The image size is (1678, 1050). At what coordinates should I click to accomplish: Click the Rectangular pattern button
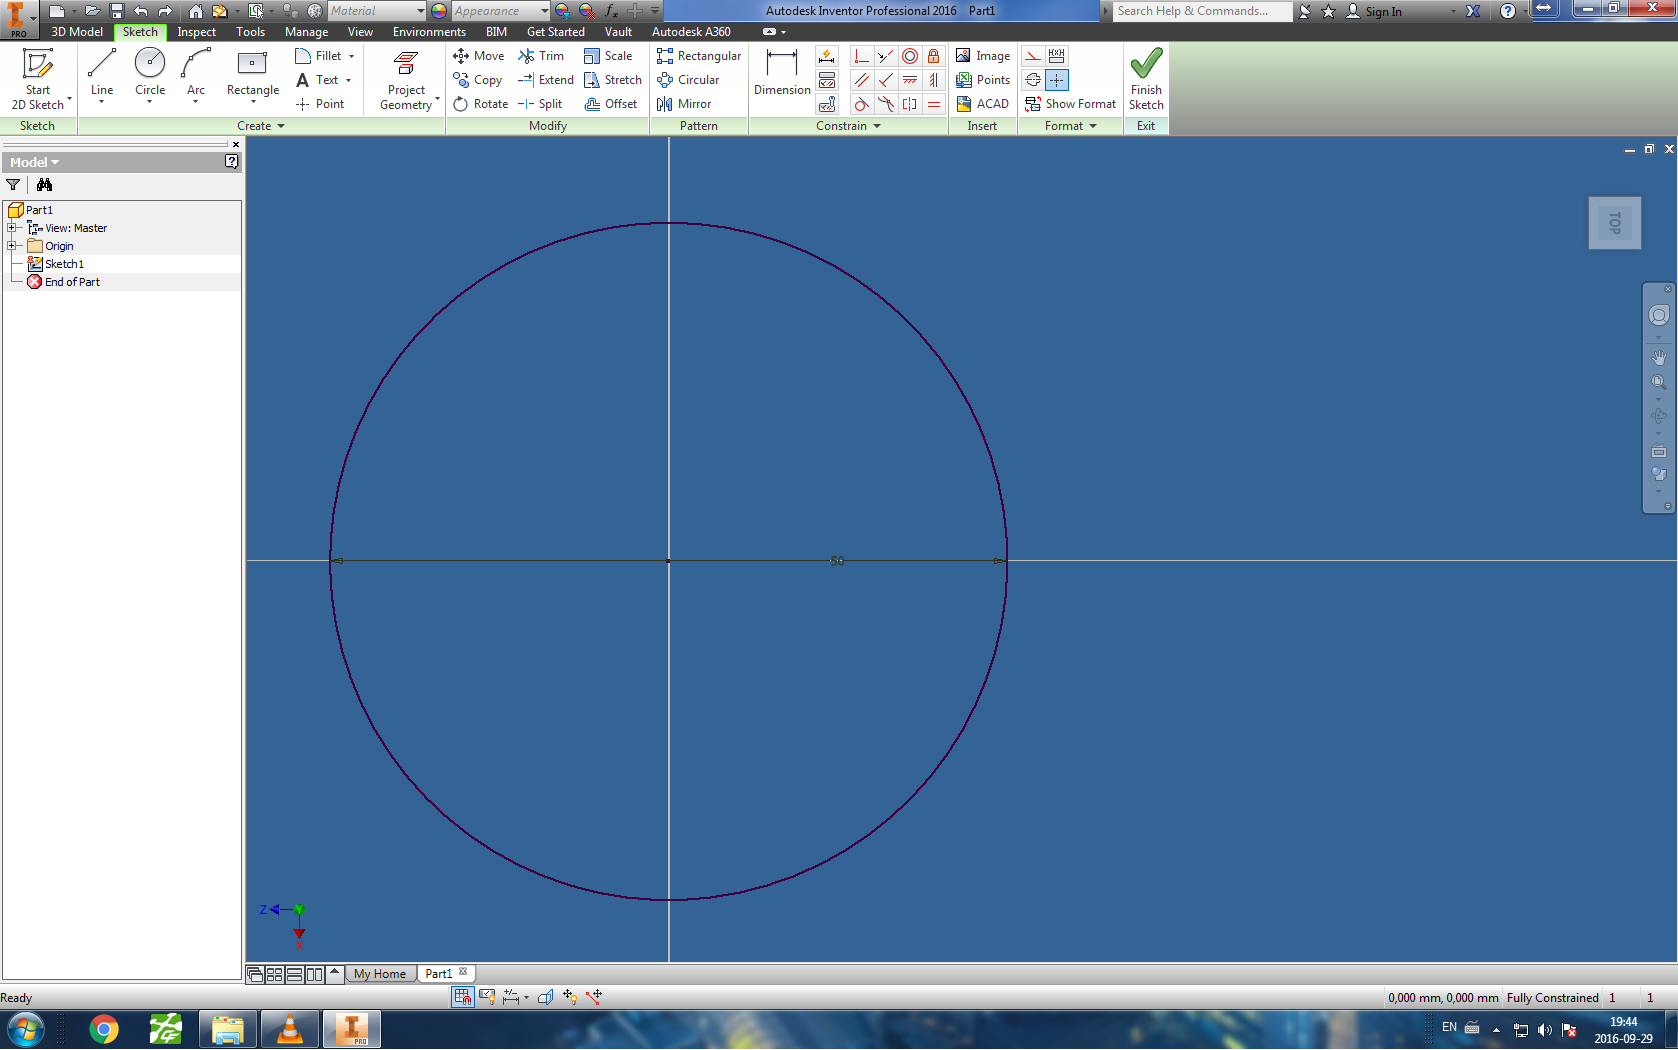pyautogui.click(x=699, y=56)
